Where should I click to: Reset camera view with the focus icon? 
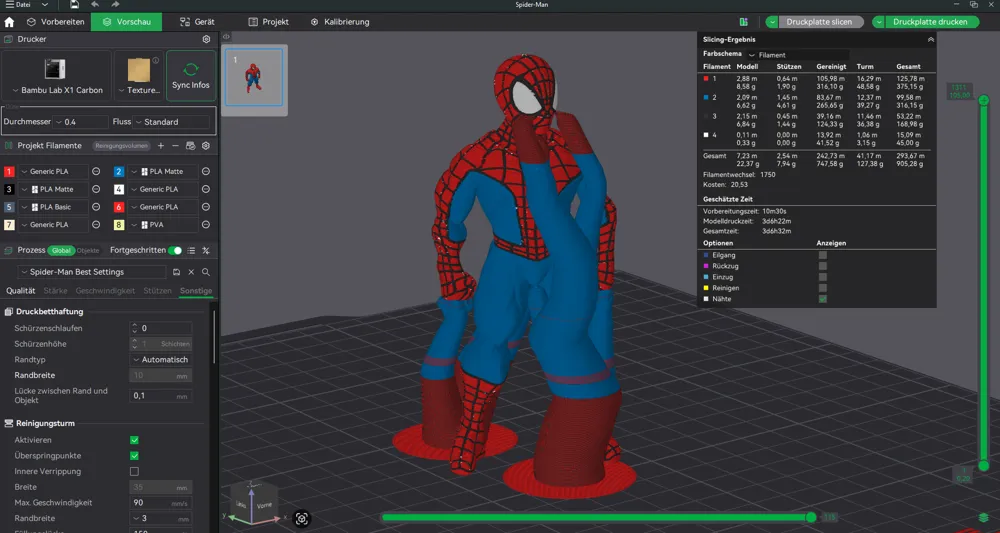302,518
